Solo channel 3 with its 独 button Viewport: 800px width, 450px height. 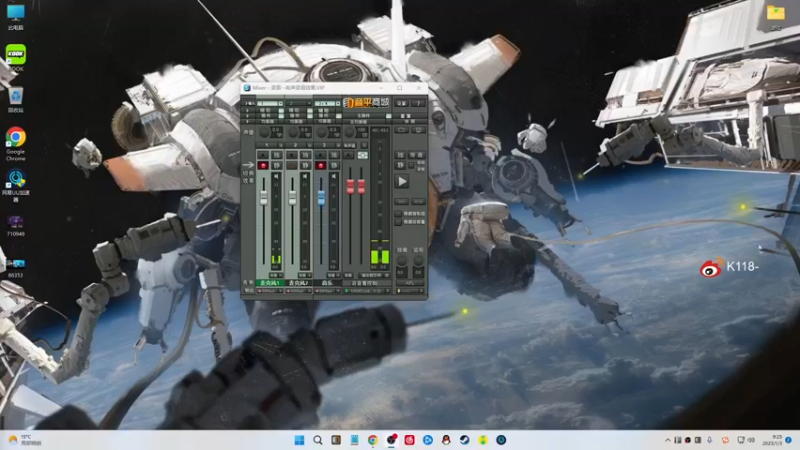point(334,155)
